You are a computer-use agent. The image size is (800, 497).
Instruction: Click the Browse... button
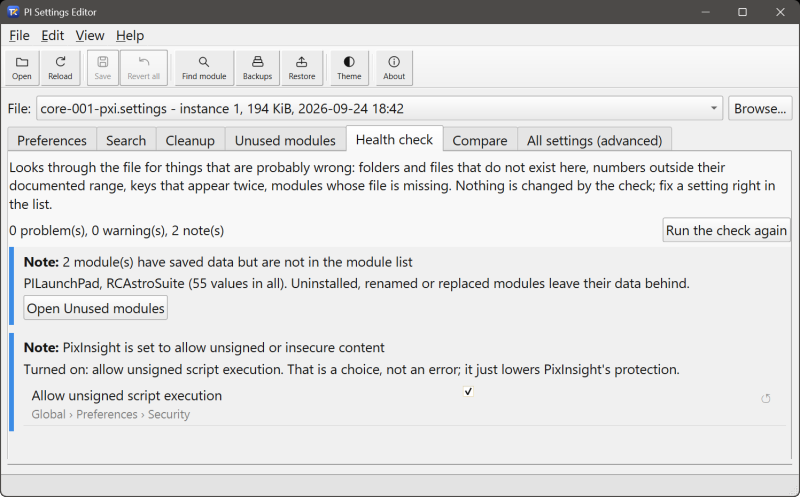[x=760, y=108]
